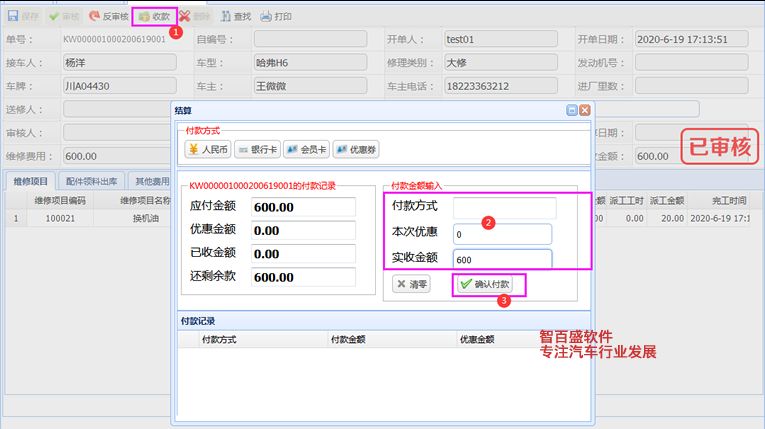Click the 接车人 field showing 杨洋

coord(120,62)
